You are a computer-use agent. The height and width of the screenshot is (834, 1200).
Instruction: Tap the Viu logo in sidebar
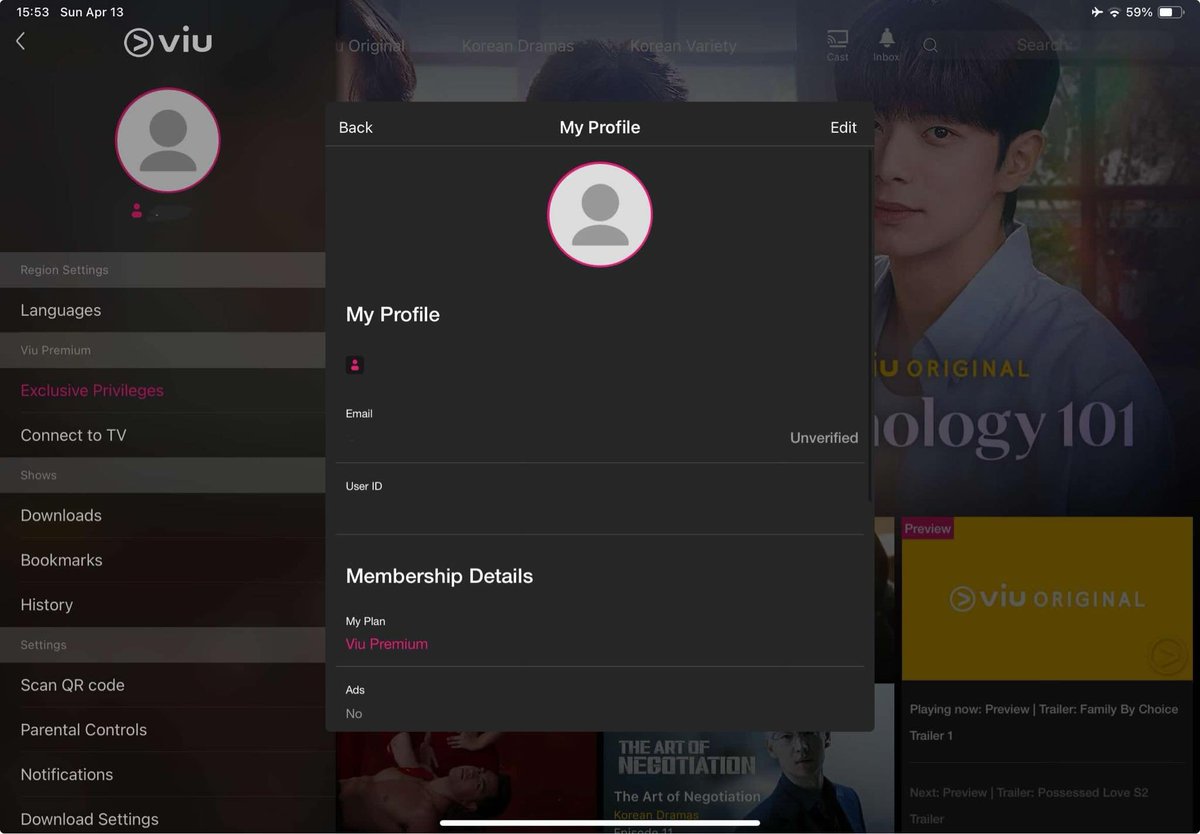tap(168, 42)
